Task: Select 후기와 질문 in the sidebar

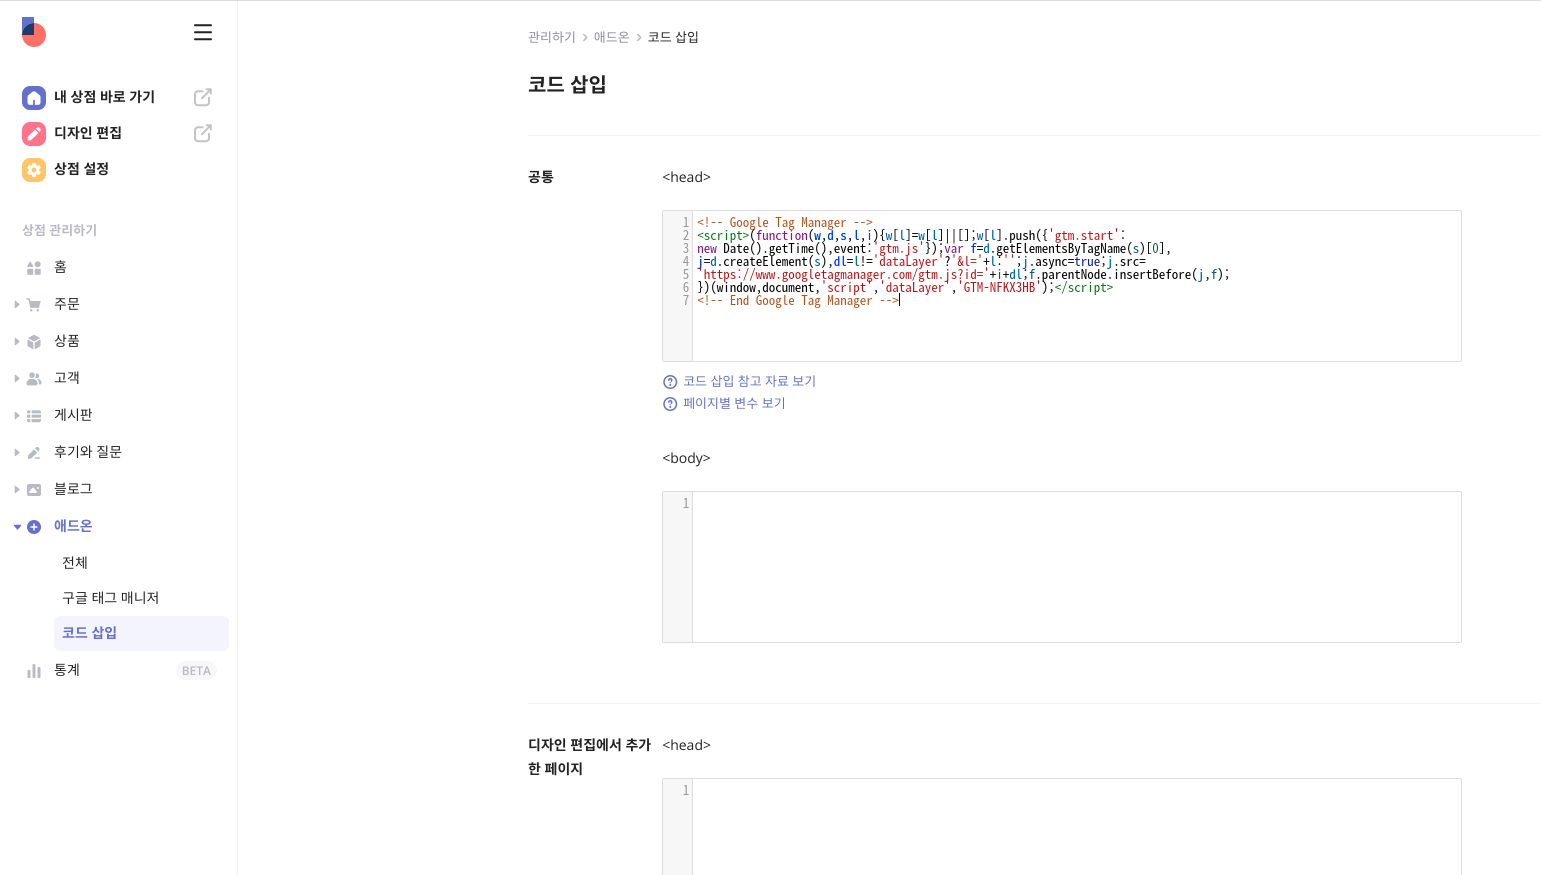Action: click(88, 452)
